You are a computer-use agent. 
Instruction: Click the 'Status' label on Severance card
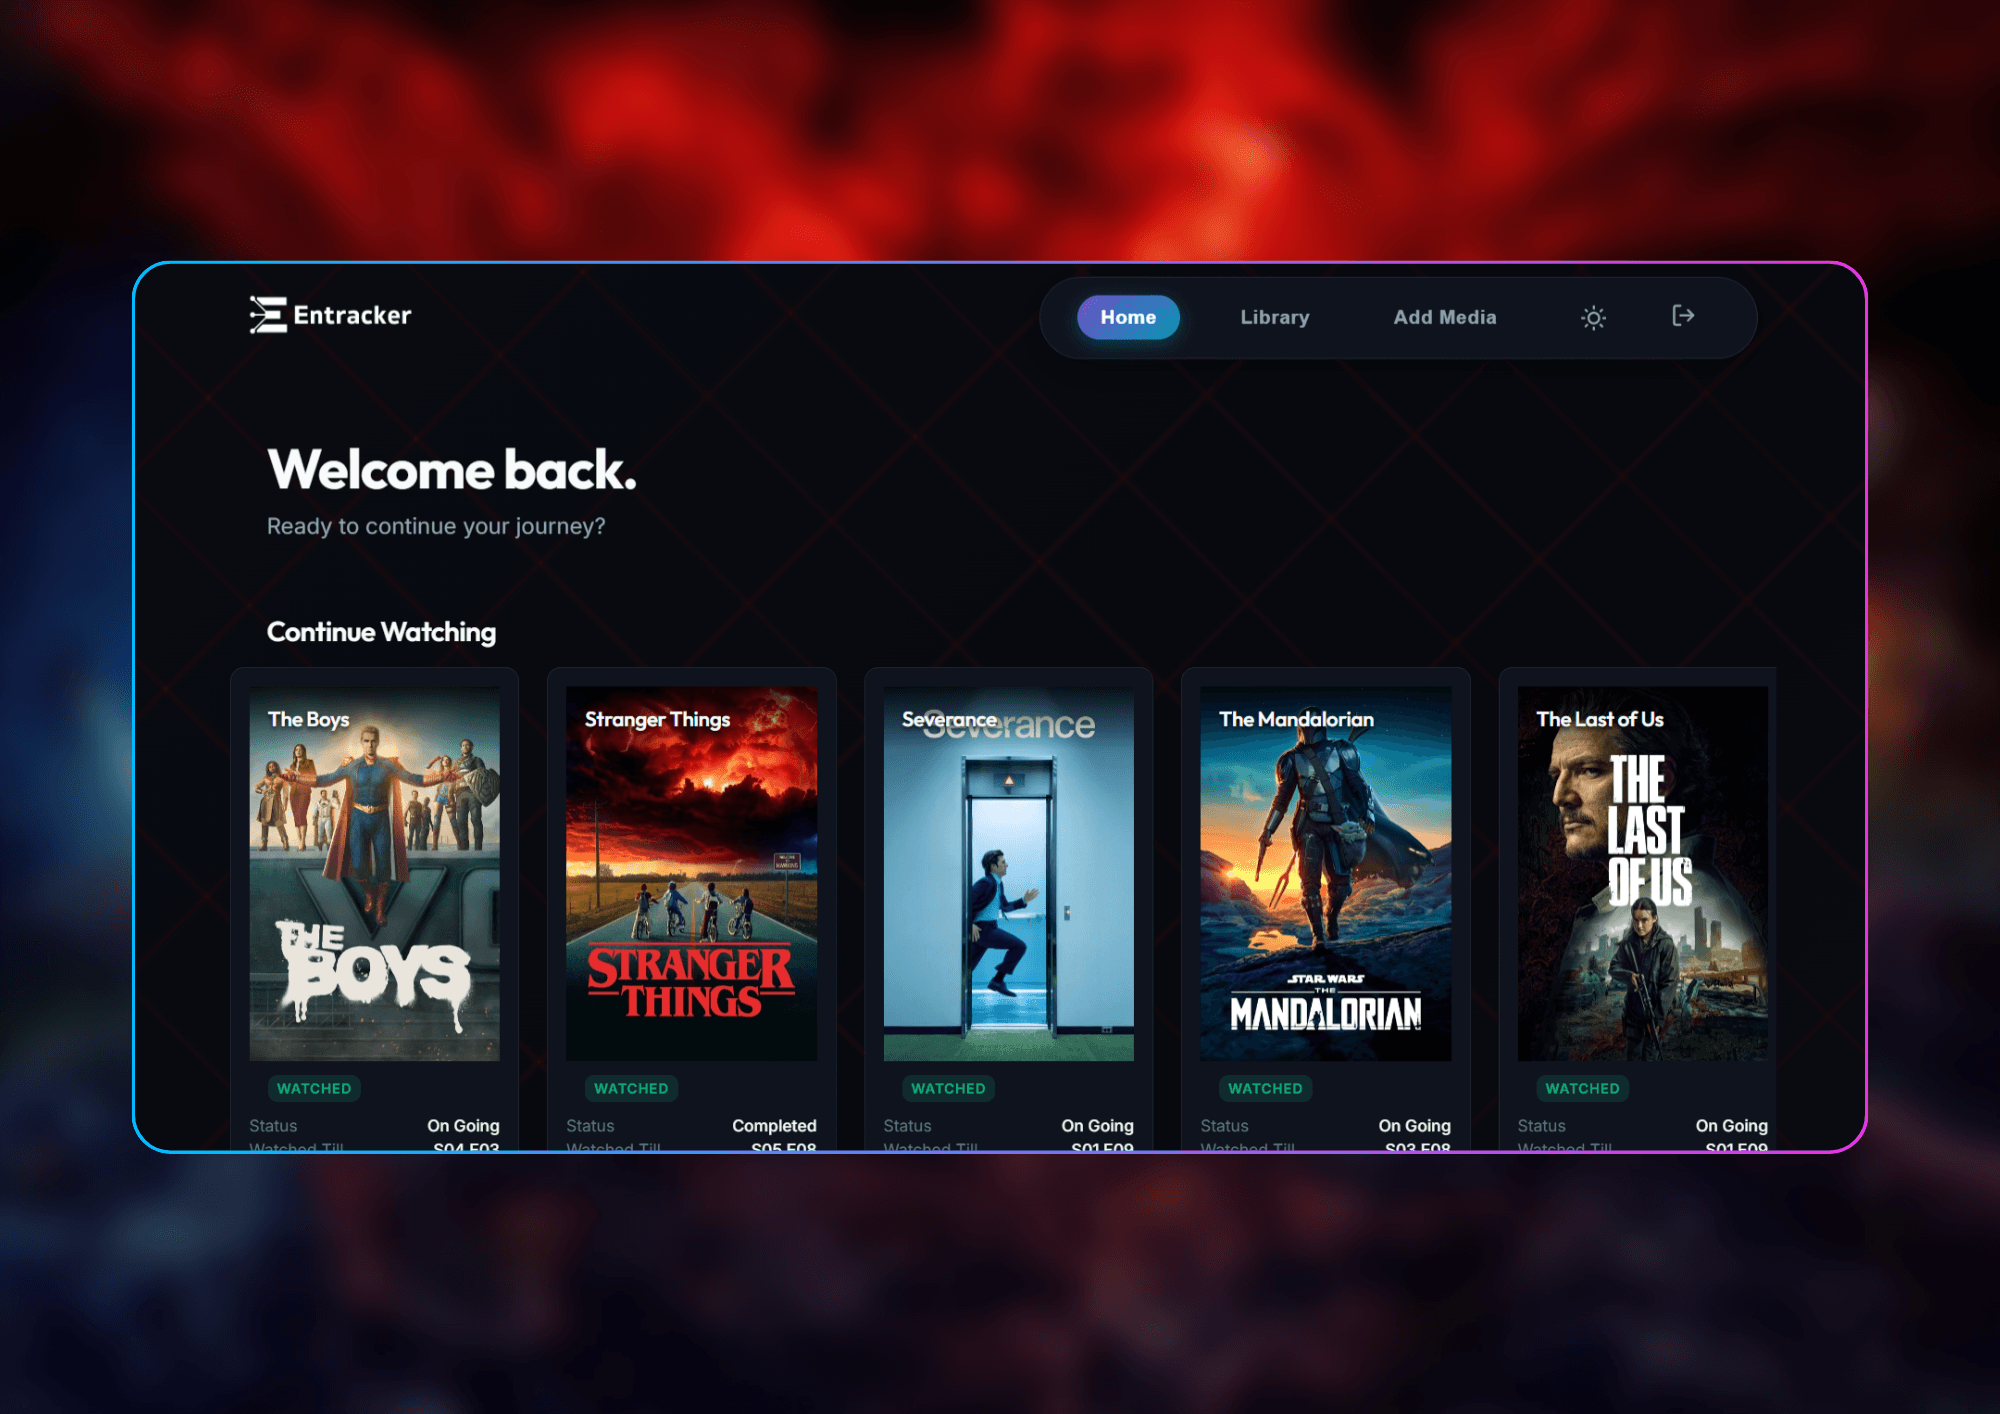(x=907, y=1126)
